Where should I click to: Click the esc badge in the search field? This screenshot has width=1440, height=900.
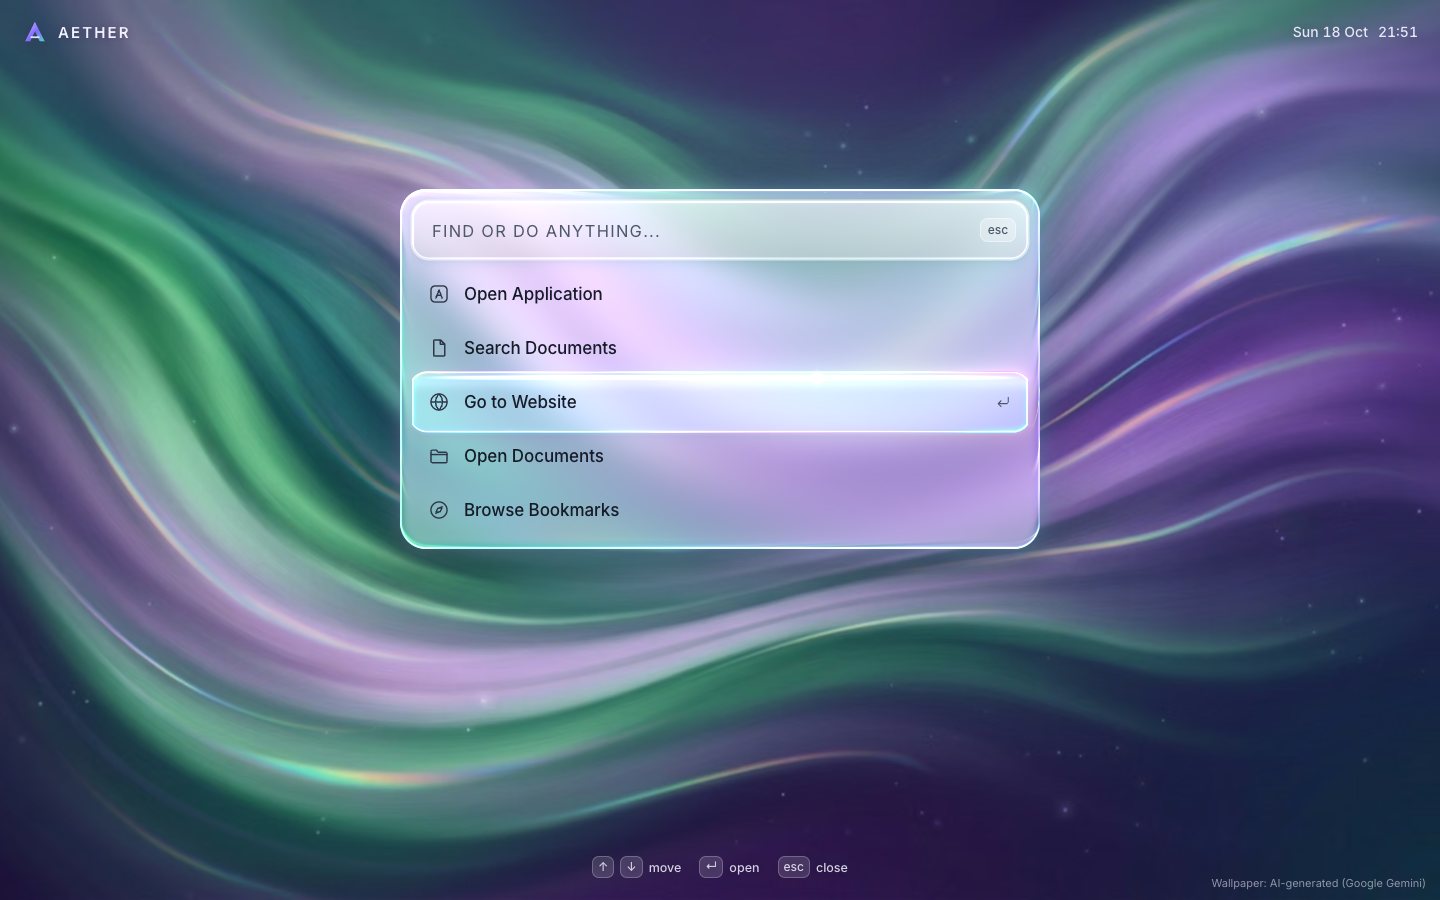[998, 230]
